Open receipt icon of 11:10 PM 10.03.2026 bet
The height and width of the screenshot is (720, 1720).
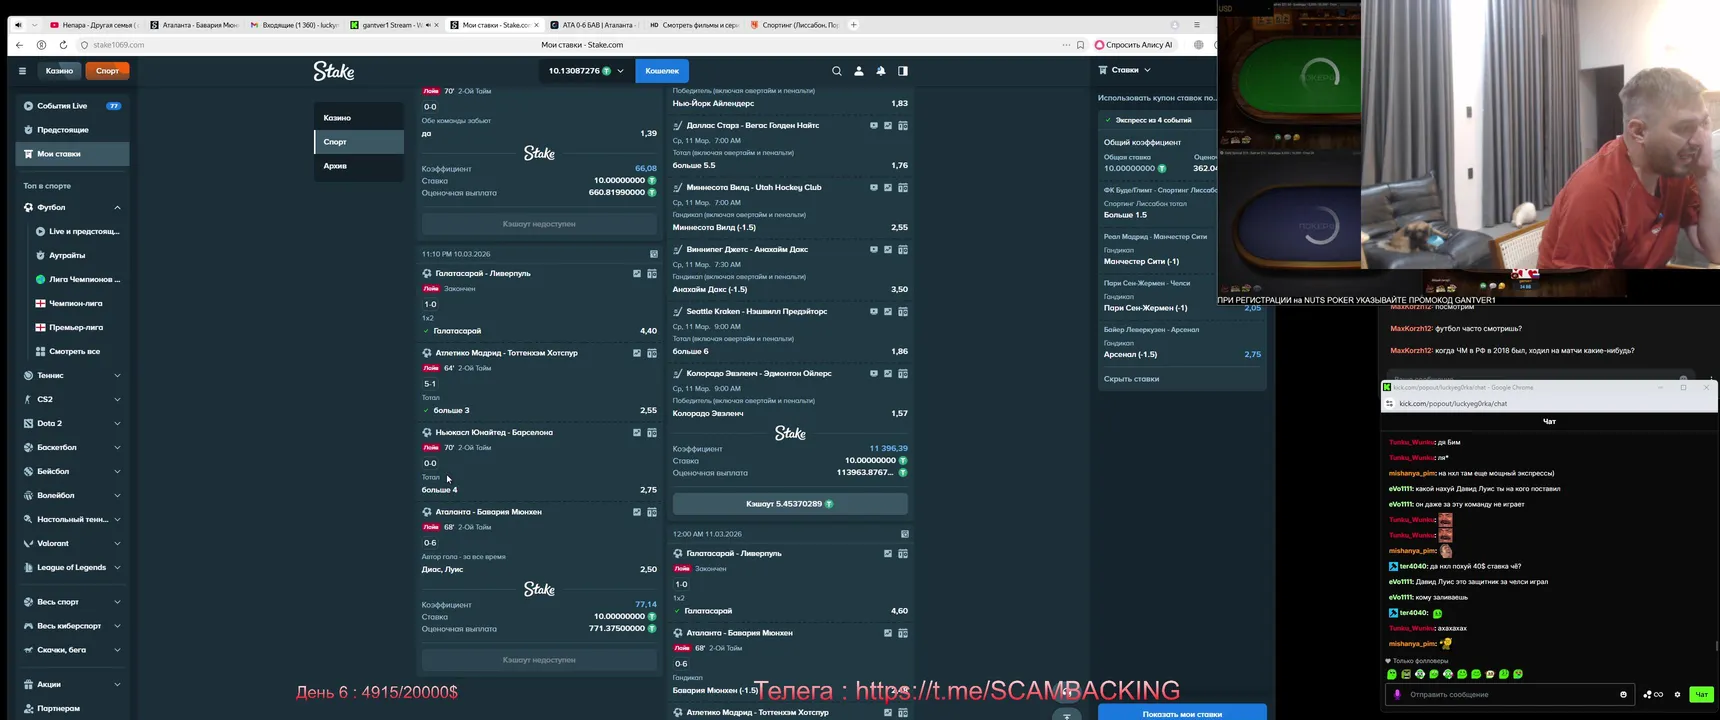(654, 254)
